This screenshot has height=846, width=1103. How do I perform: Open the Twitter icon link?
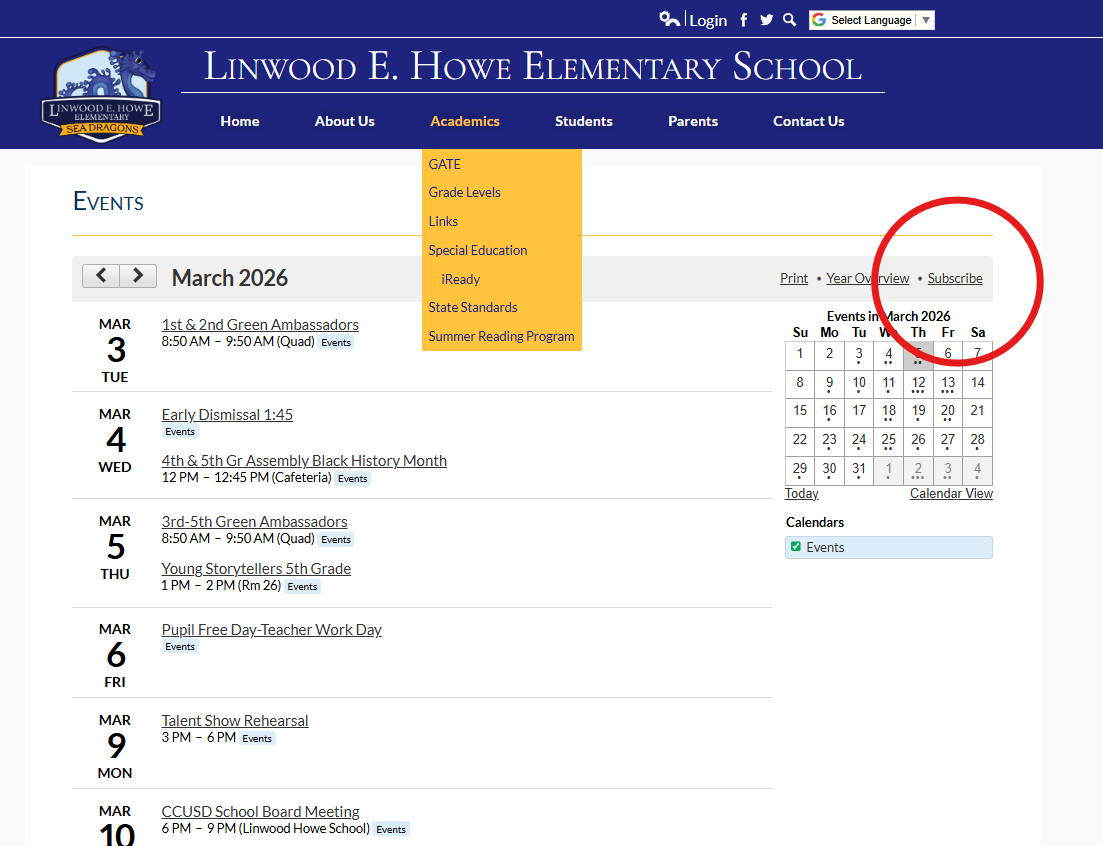click(766, 20)
